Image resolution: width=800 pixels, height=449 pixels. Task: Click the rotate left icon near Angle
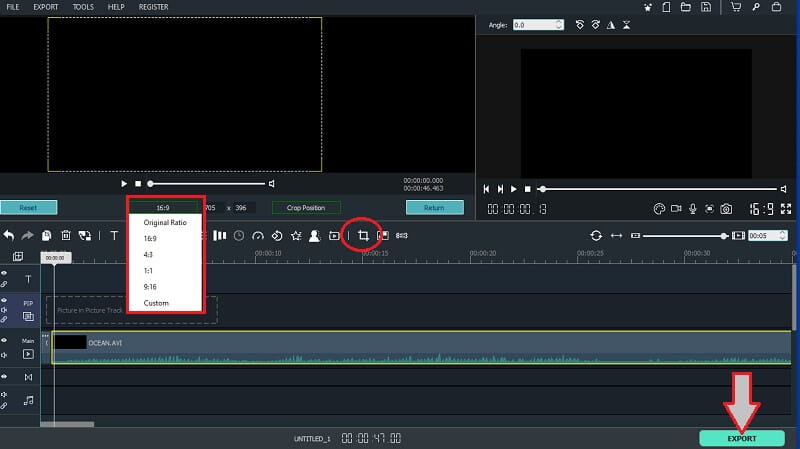[580, 24]
